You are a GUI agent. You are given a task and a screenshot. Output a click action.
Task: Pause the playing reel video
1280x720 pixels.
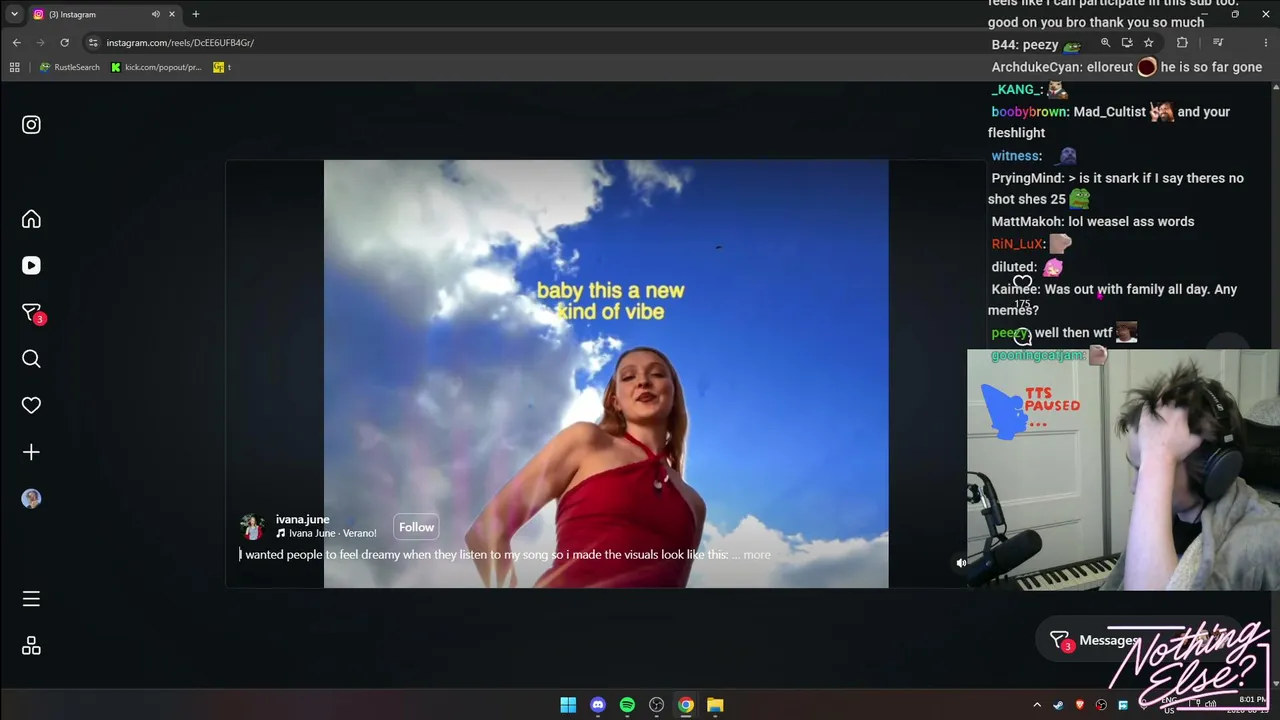coord(606,374)
